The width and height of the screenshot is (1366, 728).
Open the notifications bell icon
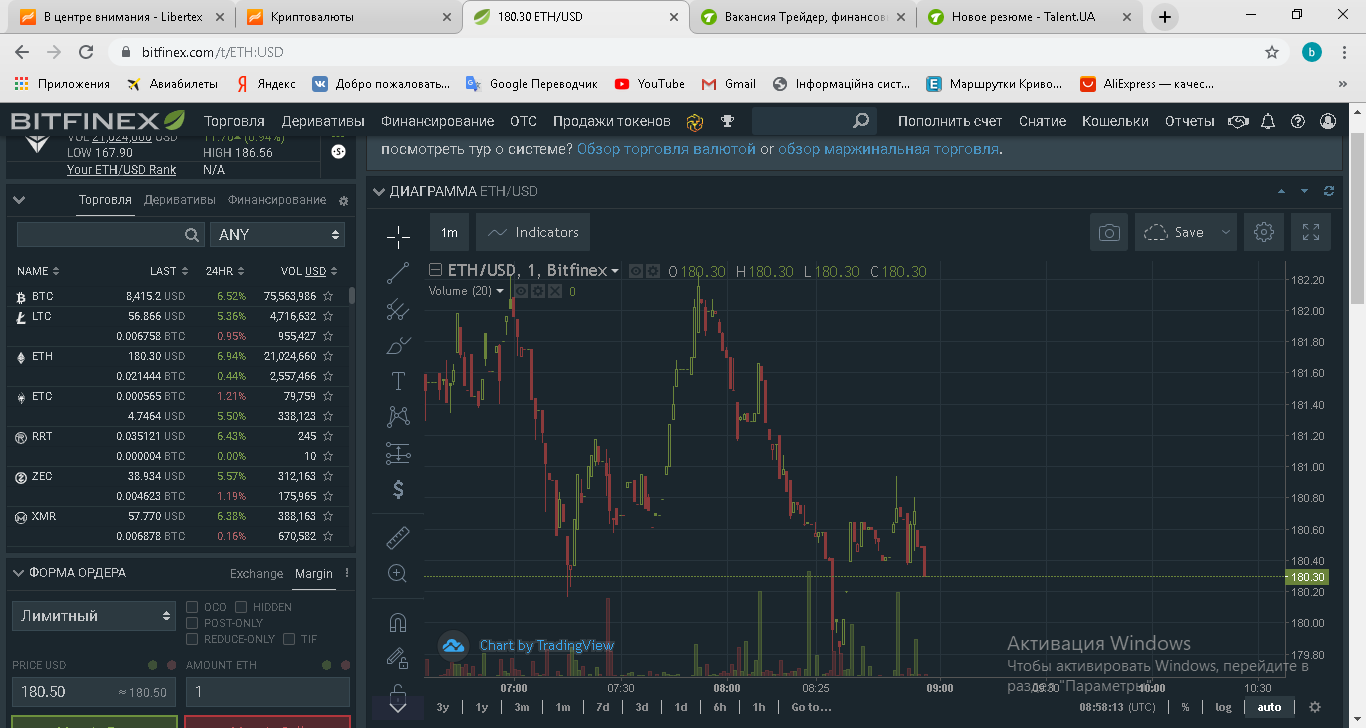[x=1268, y=121]
